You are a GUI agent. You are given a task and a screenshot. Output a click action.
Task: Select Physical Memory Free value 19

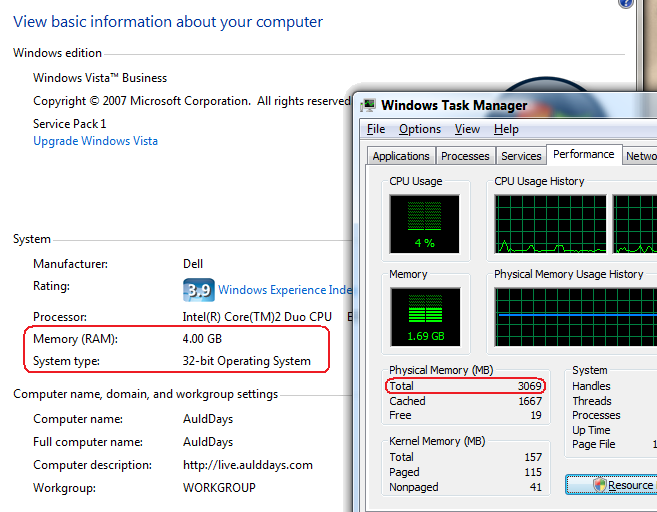point(536,415)
